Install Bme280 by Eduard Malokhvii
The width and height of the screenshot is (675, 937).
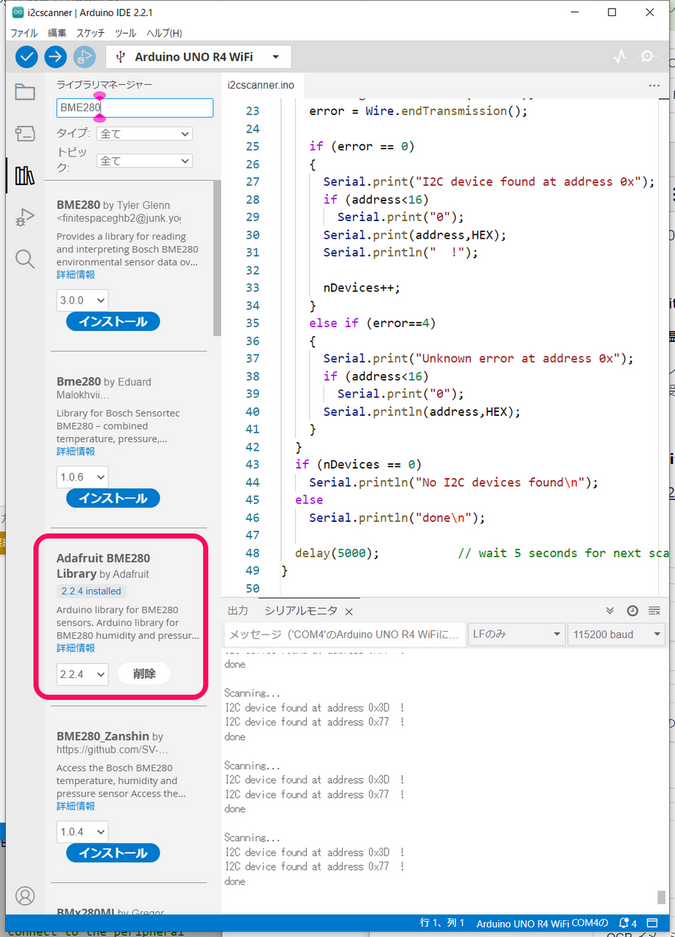[x=113, y=498]
